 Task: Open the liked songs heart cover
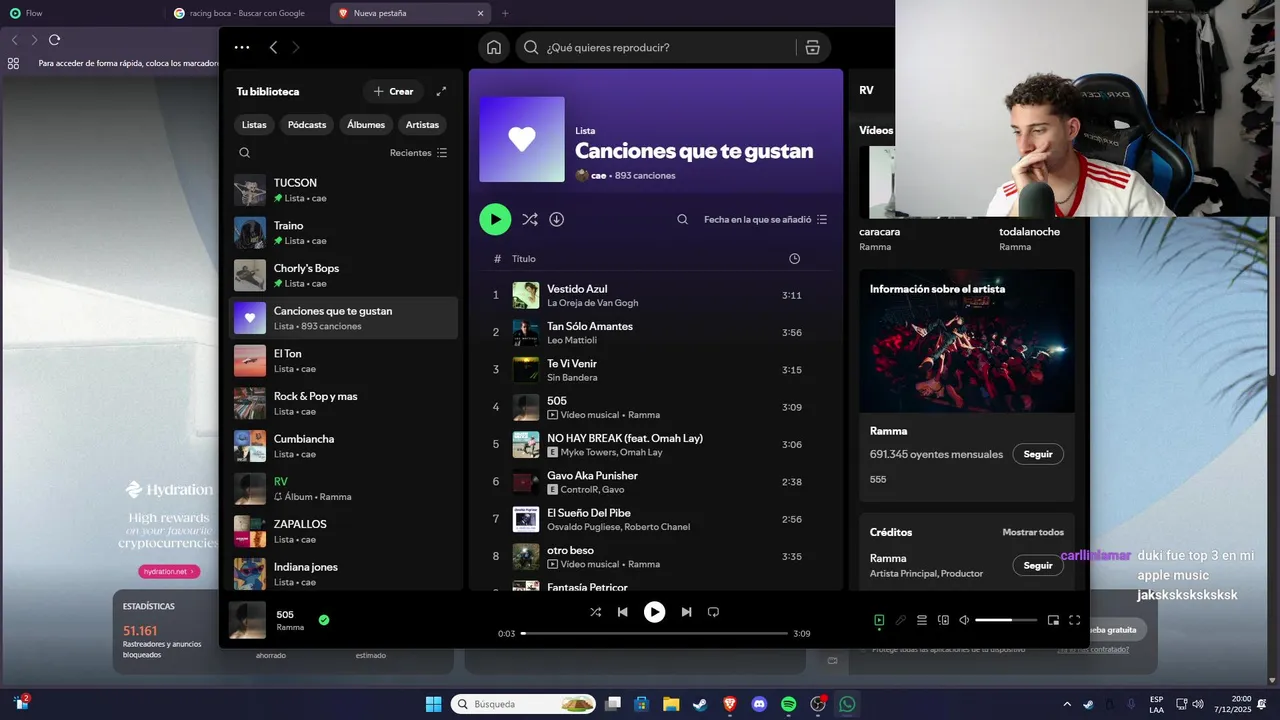[x=522, y=139]
